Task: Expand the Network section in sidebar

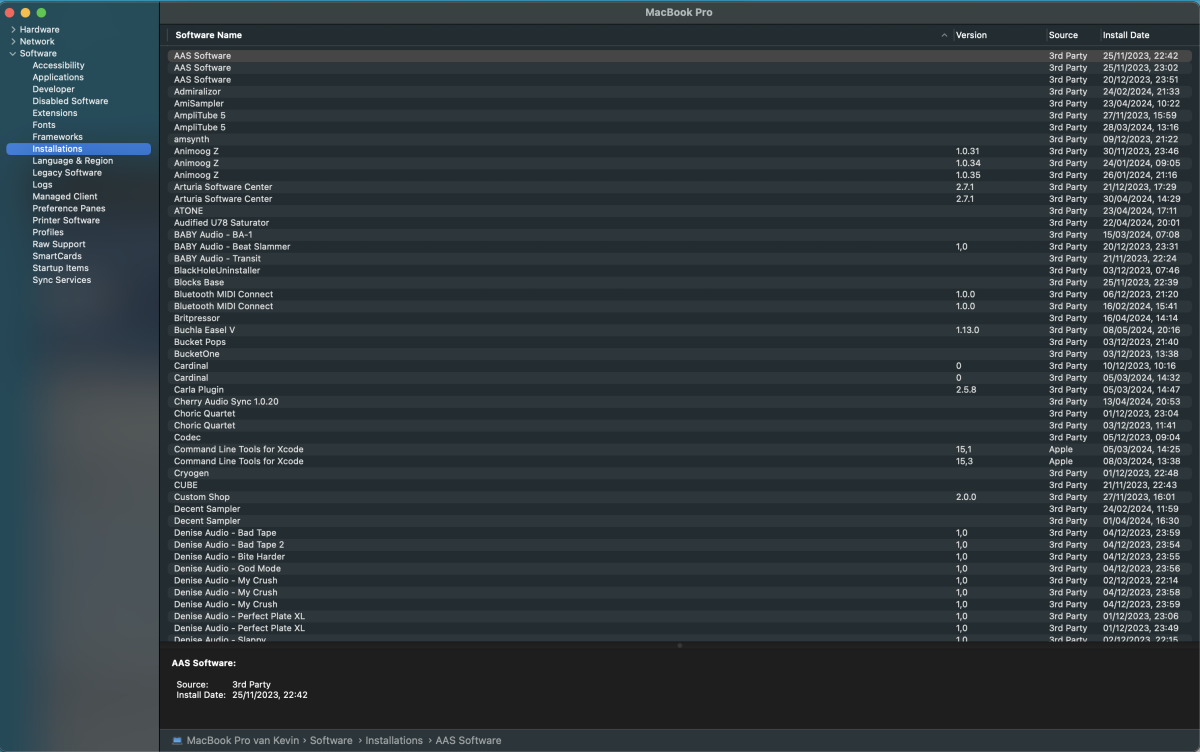Action: click(13, 42)
